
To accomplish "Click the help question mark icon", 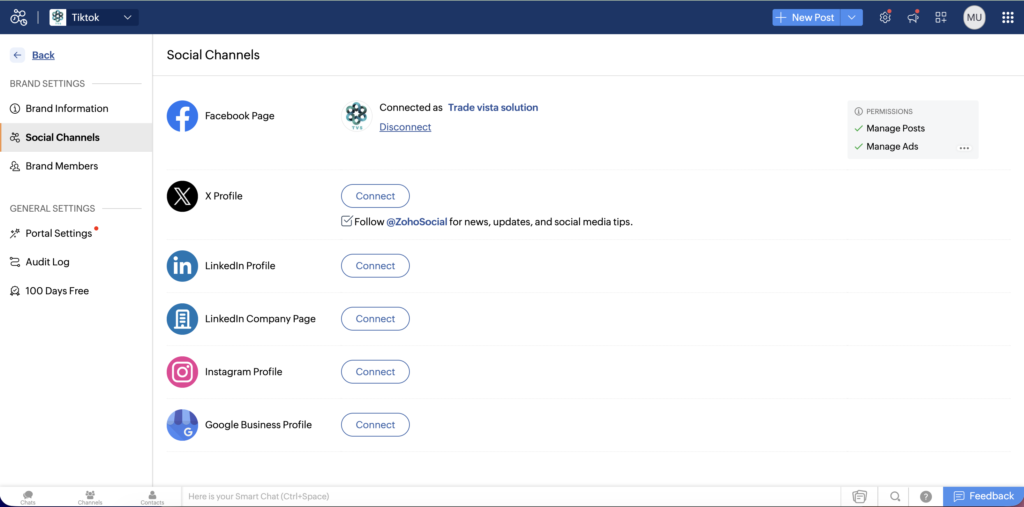I will click(x=926, y=496).
